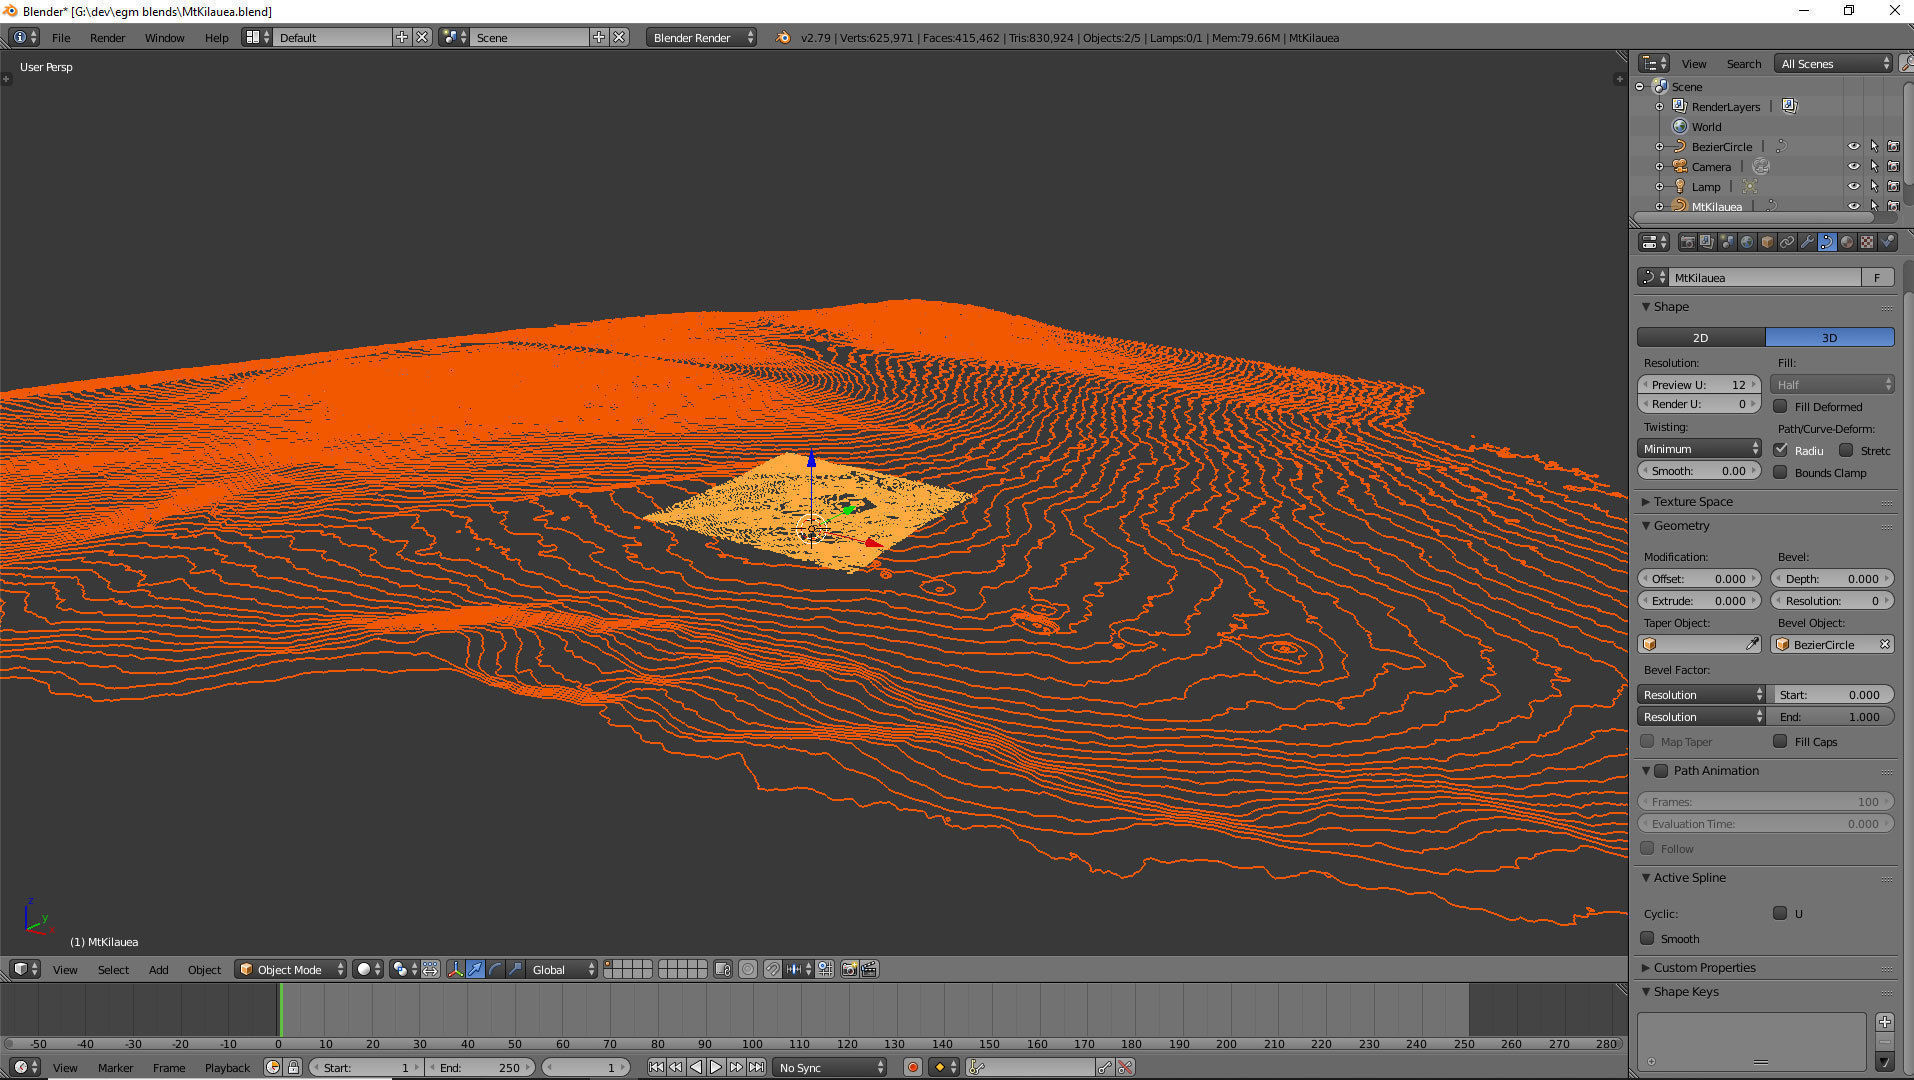Enable Path Animation checkbox
This screenshot has height=1080, width=1914.
pos(1661,770)
